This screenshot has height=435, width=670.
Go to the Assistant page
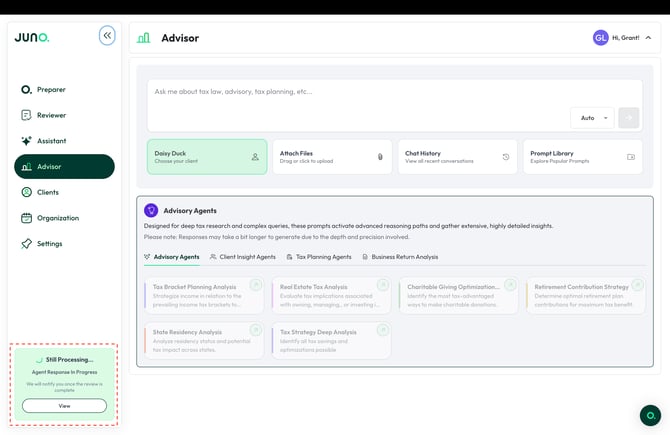point(64,141)
